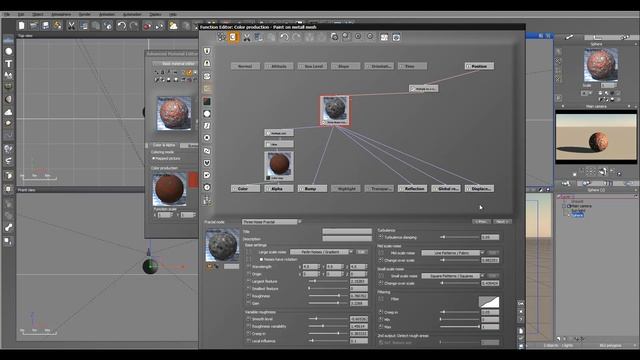Open the Render menu
Image resolution: width=640 pixels, height=360 pixels.
(84, 14)
